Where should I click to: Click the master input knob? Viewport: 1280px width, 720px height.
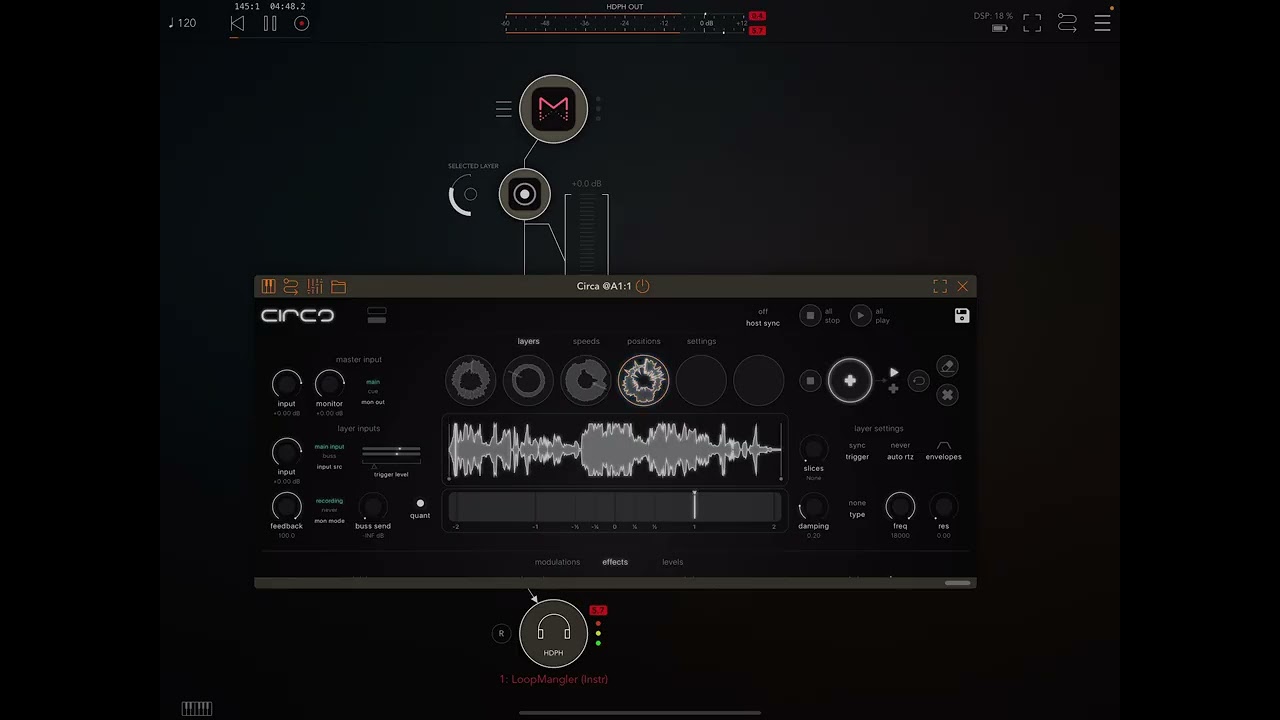tap(286, 384)
